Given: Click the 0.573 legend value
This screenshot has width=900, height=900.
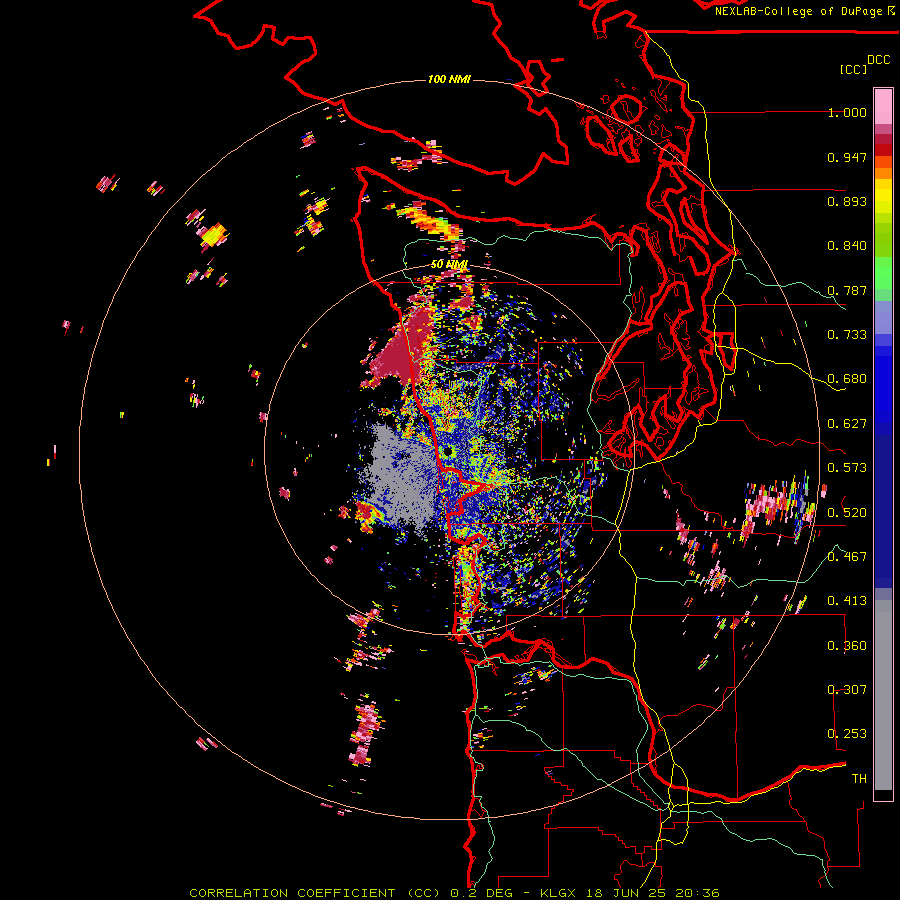Looking at the screenshot, I should 847,468.
